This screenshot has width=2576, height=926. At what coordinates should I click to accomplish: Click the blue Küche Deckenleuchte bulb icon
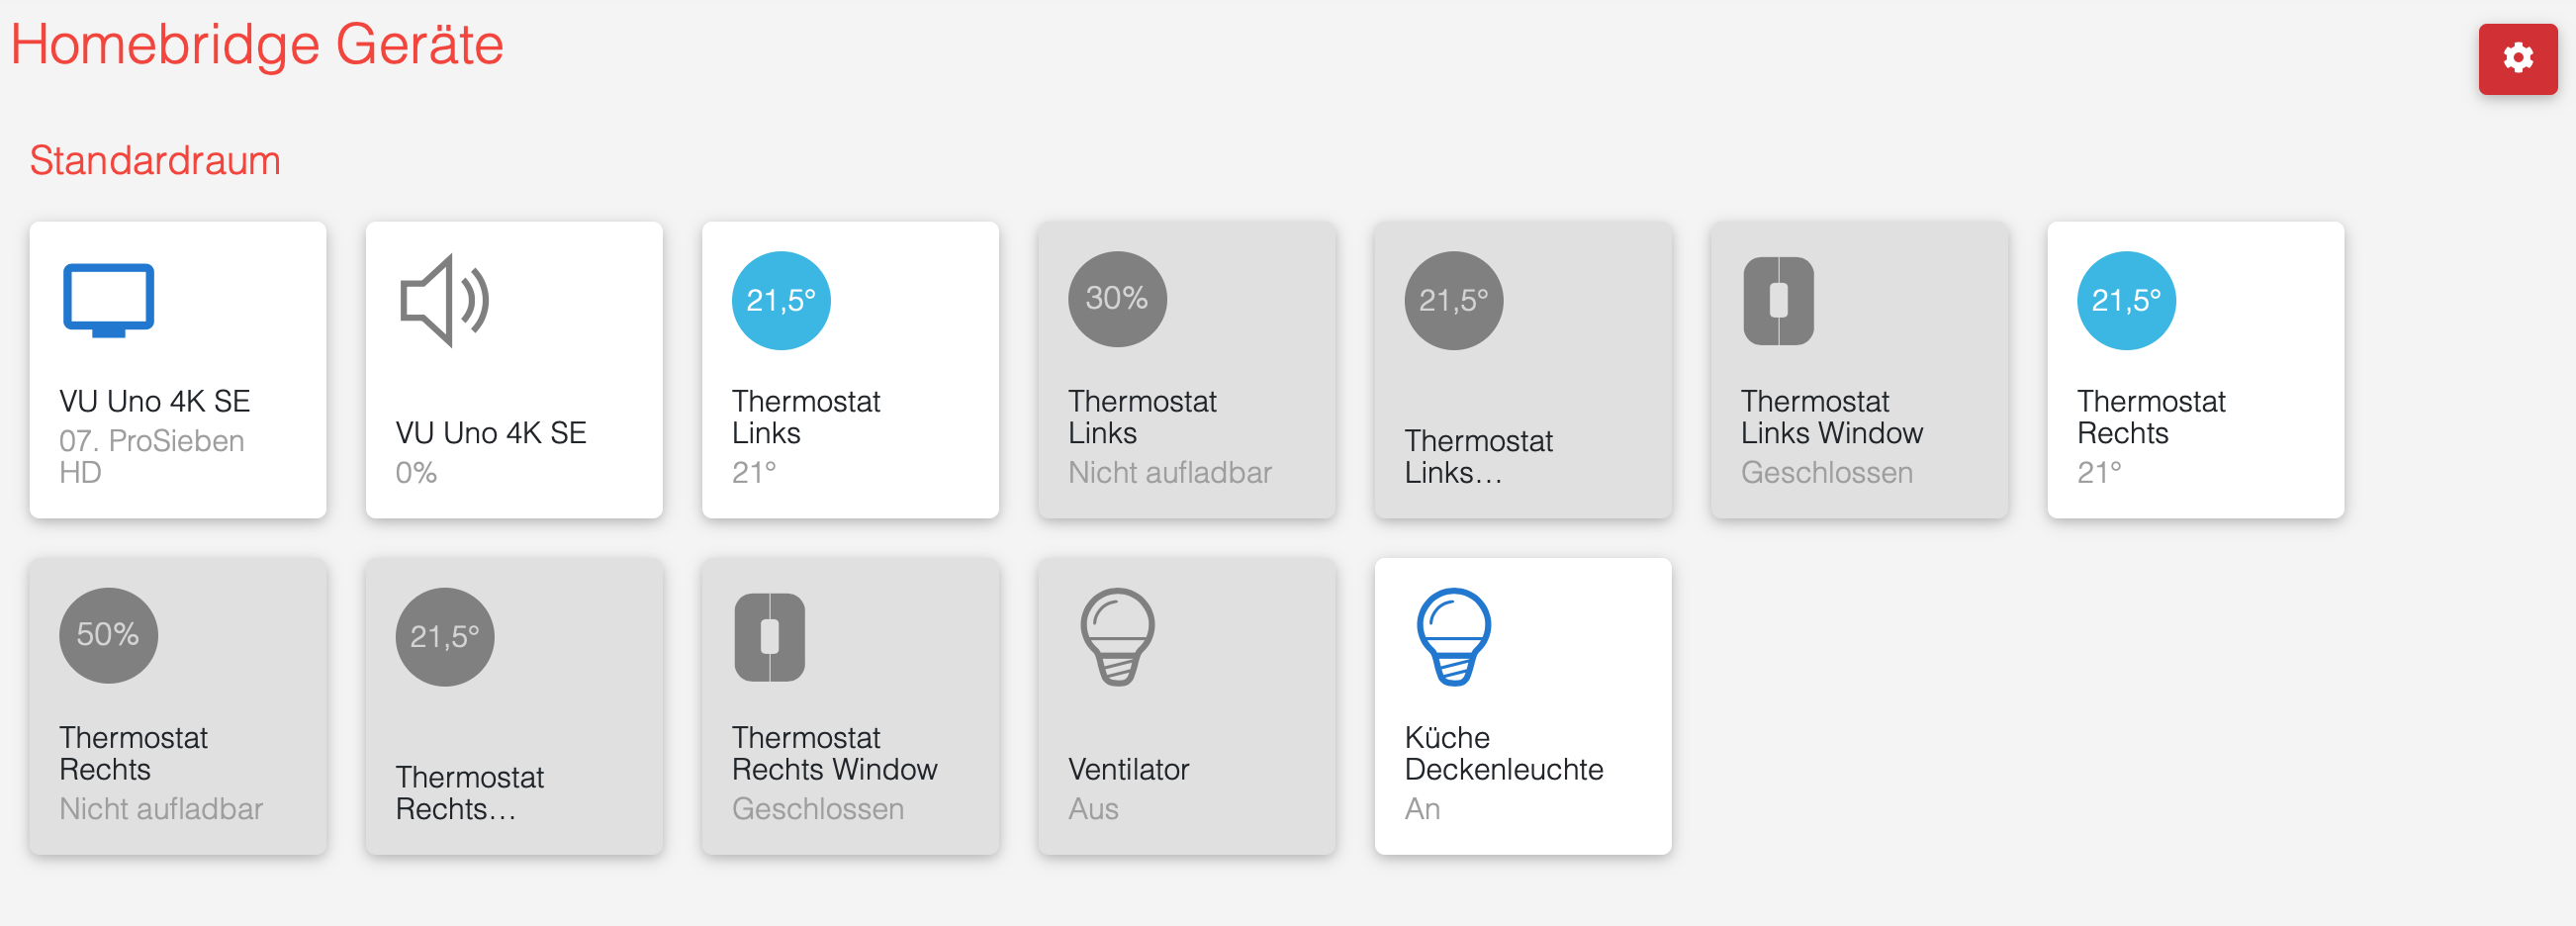1453,637
